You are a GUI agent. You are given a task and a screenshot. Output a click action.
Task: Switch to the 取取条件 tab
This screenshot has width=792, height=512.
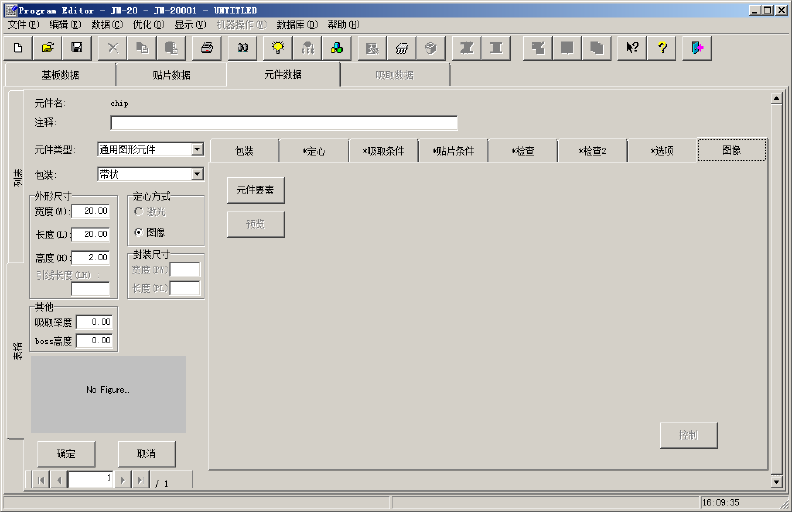tap(383, 151)
